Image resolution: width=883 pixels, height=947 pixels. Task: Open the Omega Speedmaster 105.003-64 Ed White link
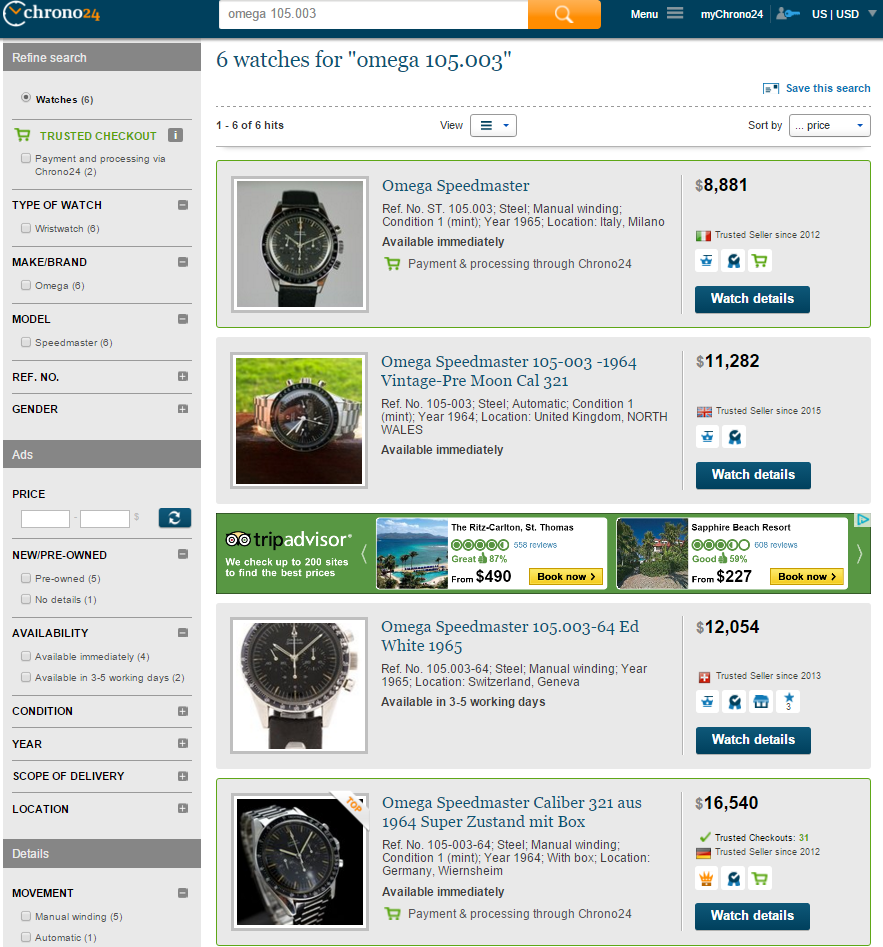tap(510, 636)
